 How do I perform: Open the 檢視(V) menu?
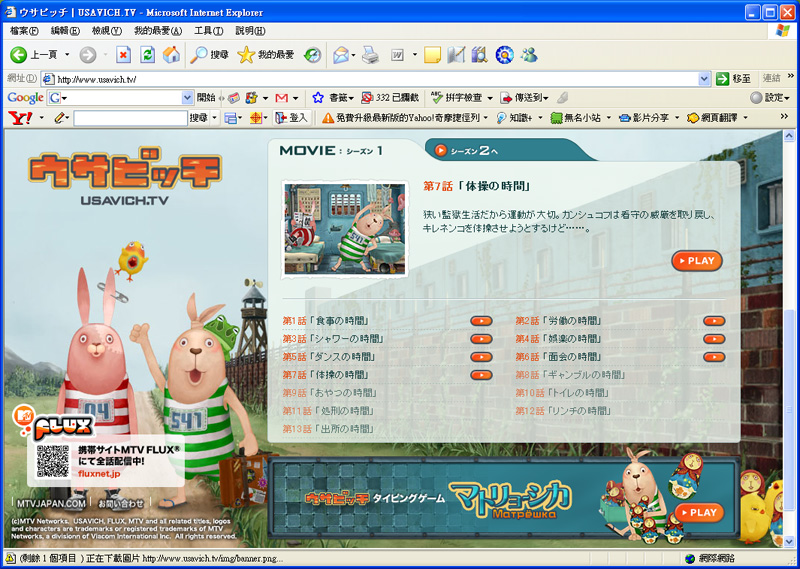pyautogui.click(x=106, y=31)
